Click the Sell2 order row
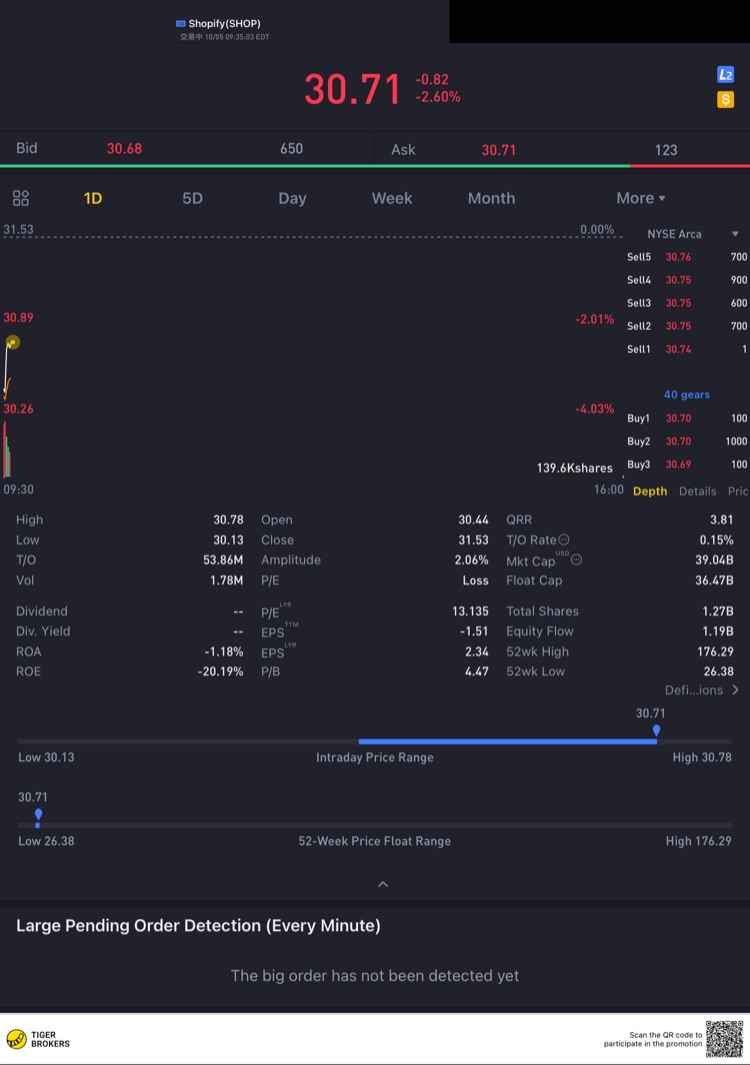The width and height of the screenshot is (750, 1065). 687,326
